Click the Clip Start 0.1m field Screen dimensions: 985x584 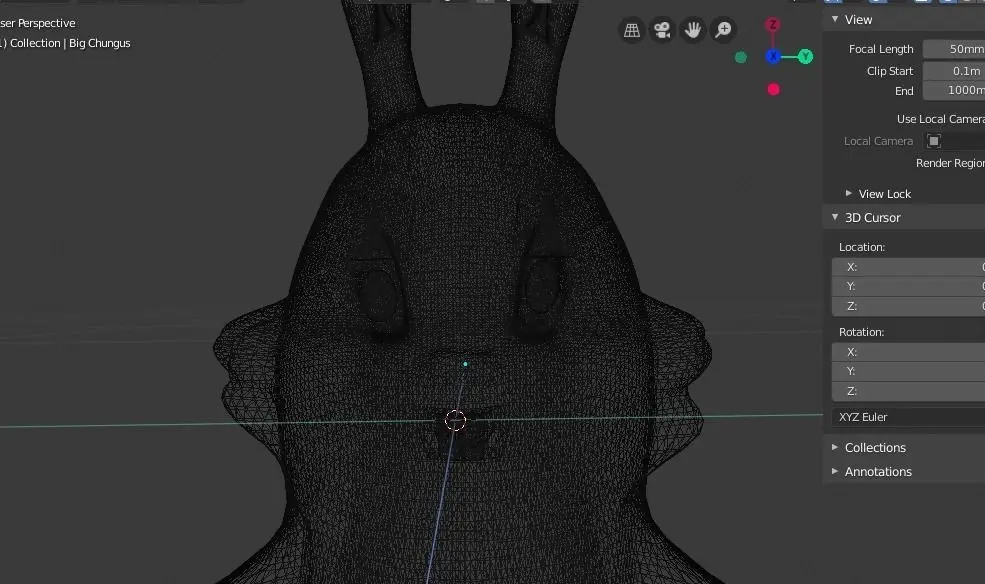tap(954, 71)
